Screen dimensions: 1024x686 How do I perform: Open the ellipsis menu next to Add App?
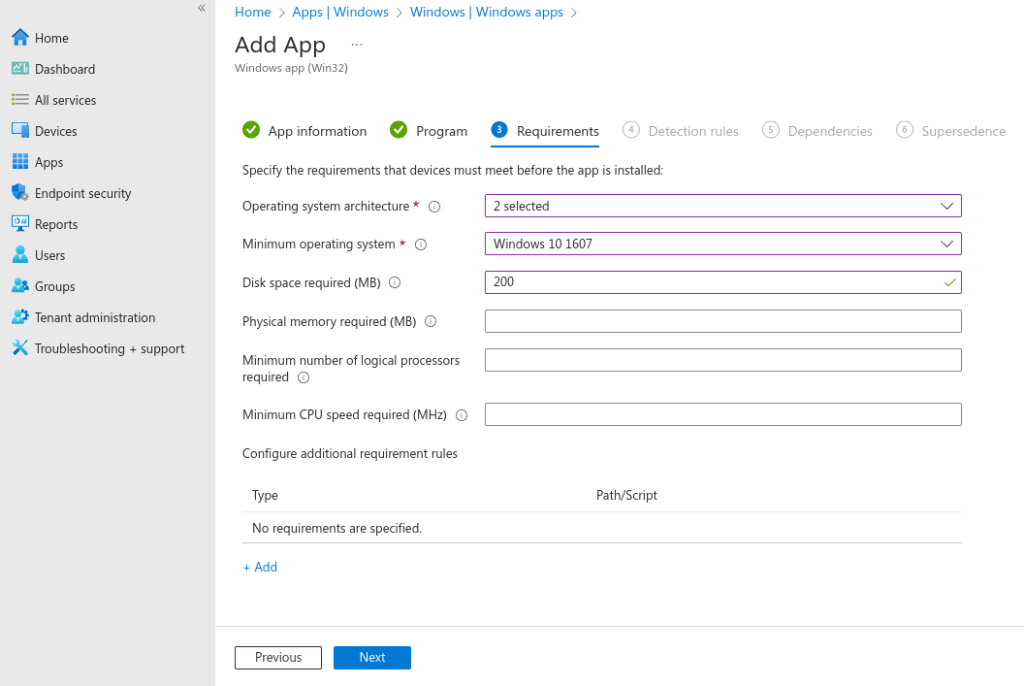pyautogui.click(x=357, y=44)
